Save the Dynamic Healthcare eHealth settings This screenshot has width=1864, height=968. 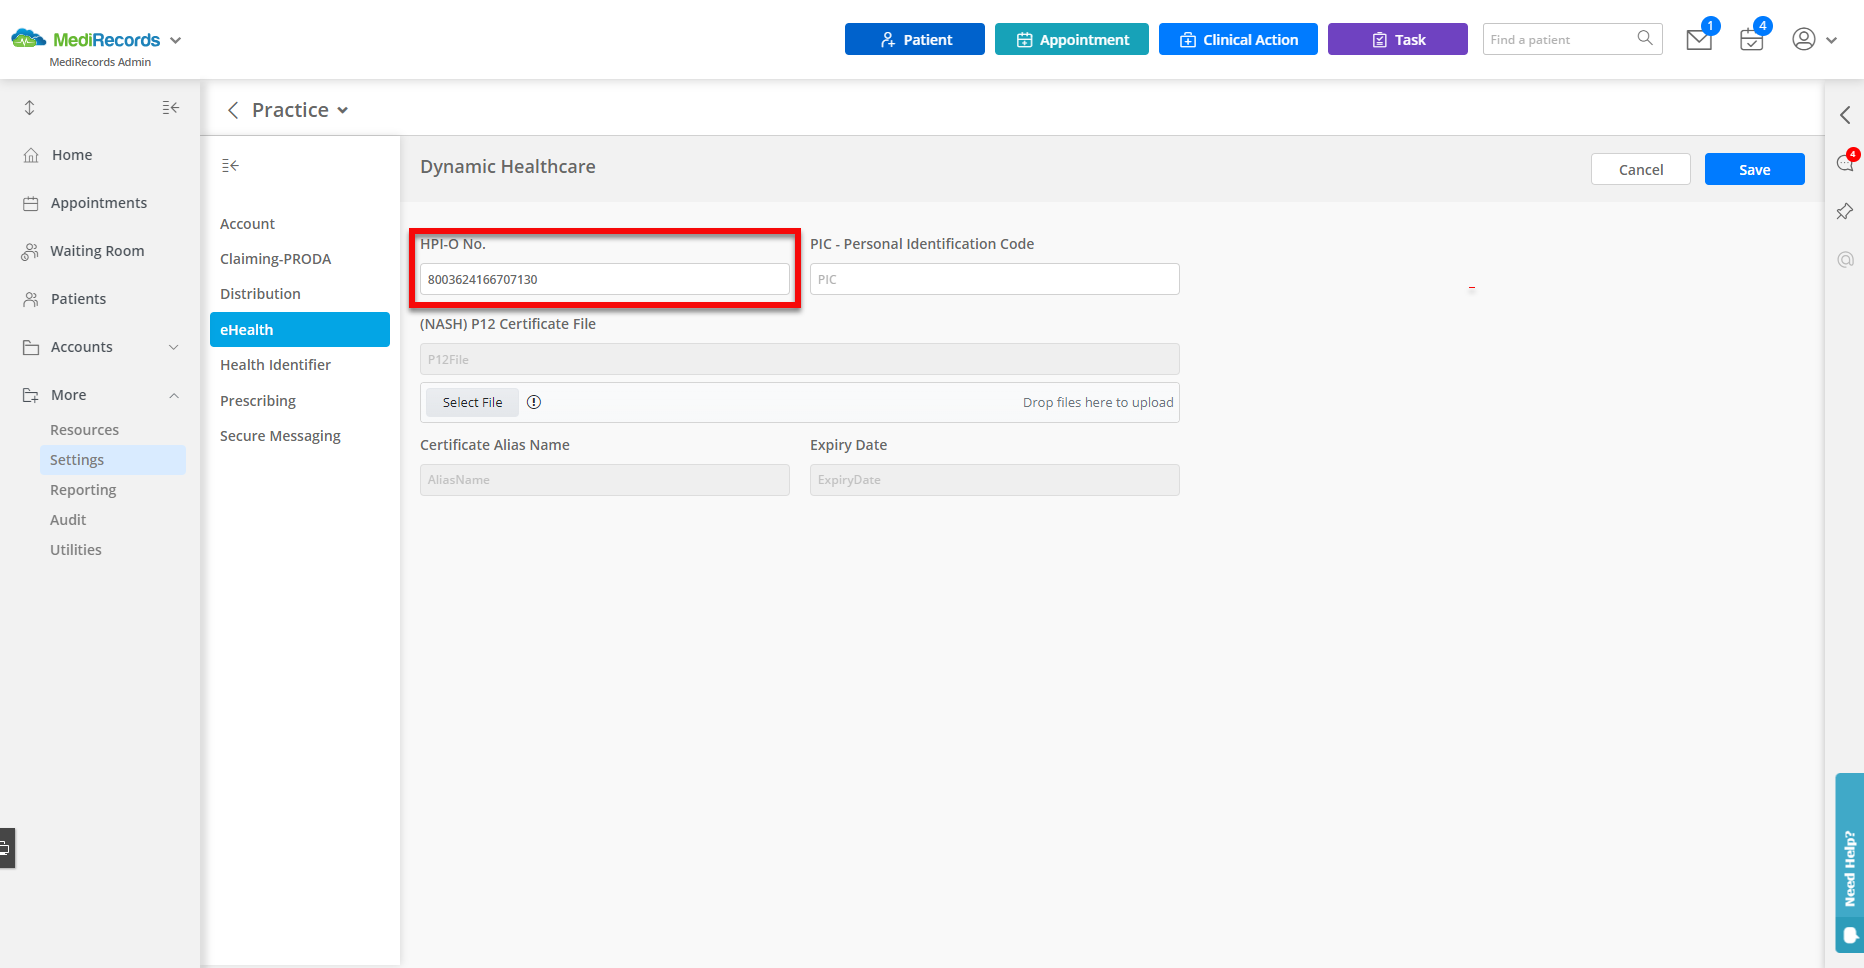(1754, 169)
